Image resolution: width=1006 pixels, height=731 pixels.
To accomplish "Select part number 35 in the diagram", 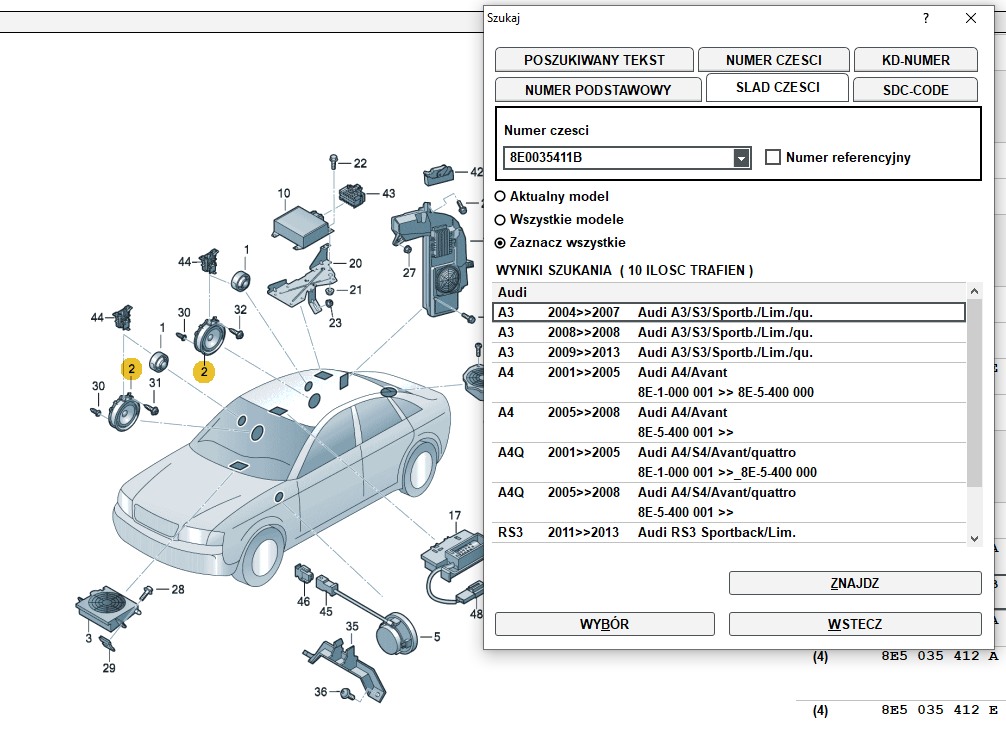I will [352, 626].
